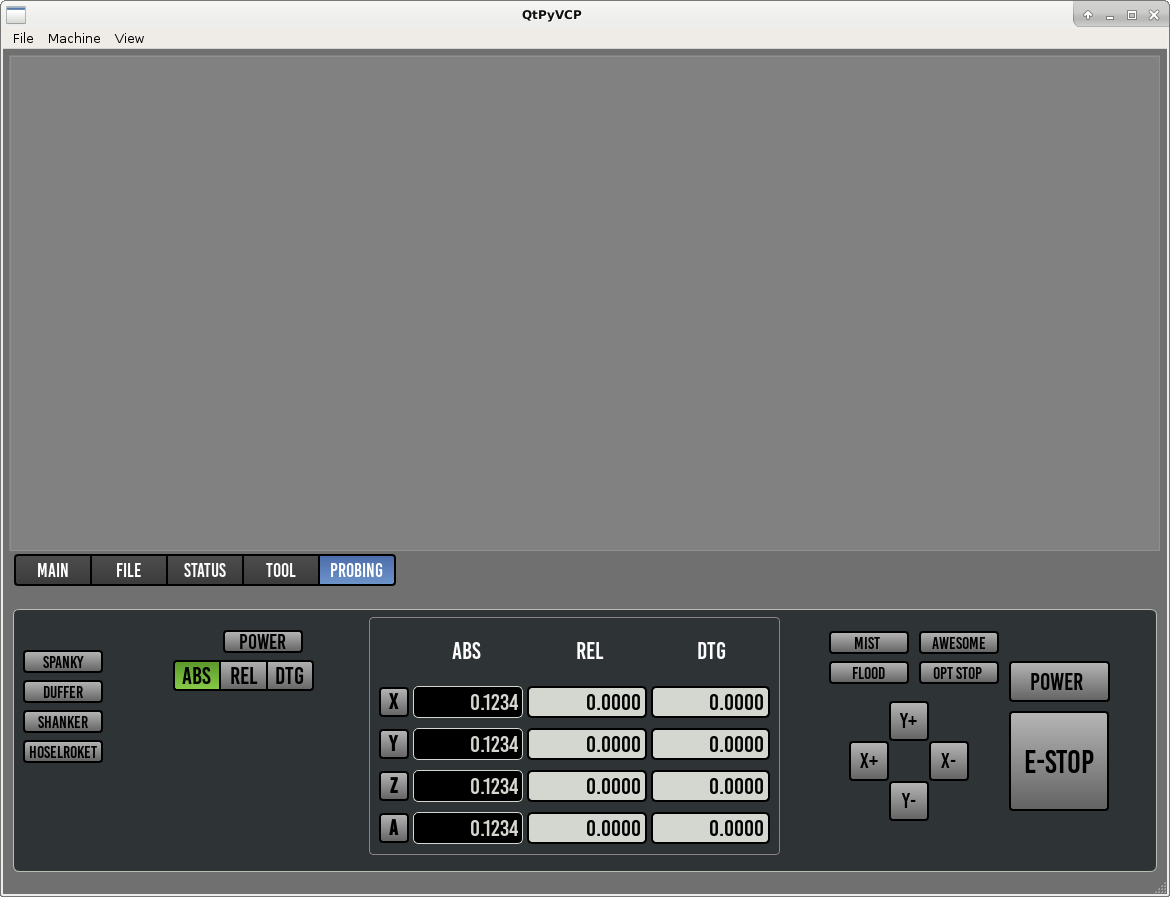
Task: Open the Machine menu
Action: coord(74,38)
